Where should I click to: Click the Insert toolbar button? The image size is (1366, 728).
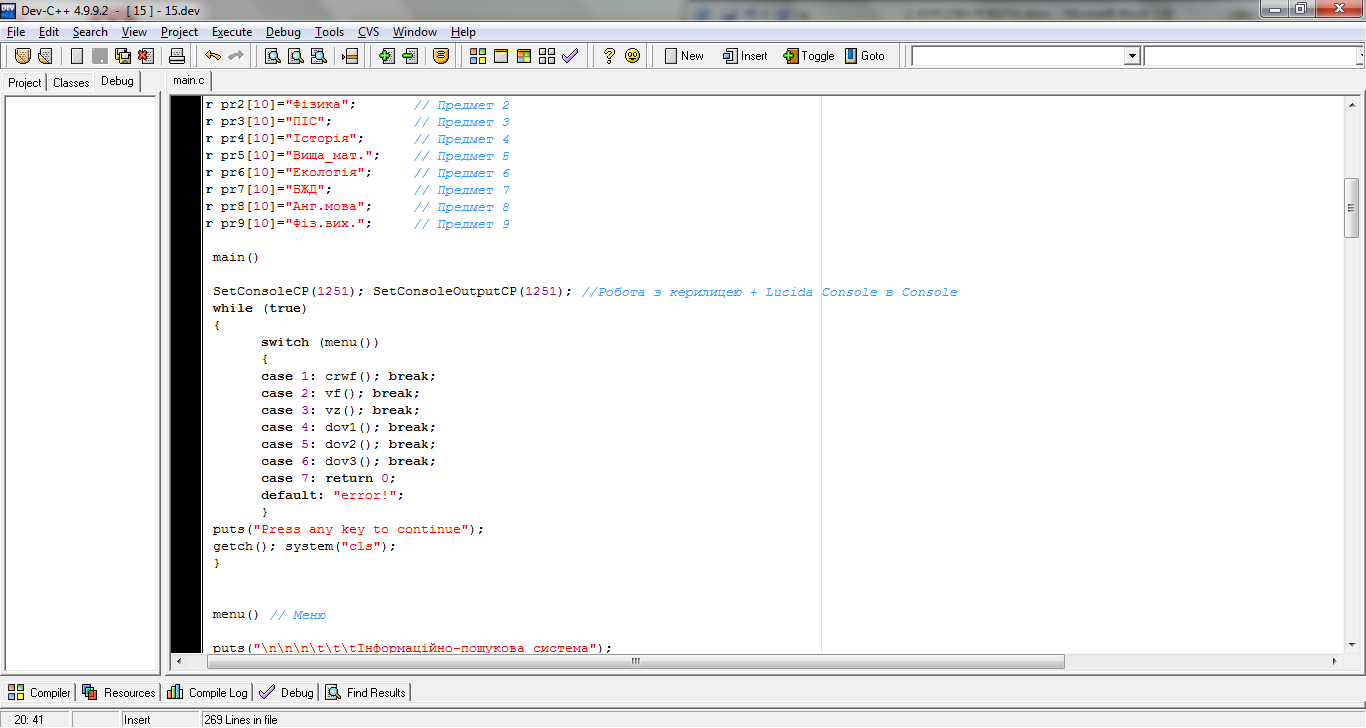[x=745, y=56]
